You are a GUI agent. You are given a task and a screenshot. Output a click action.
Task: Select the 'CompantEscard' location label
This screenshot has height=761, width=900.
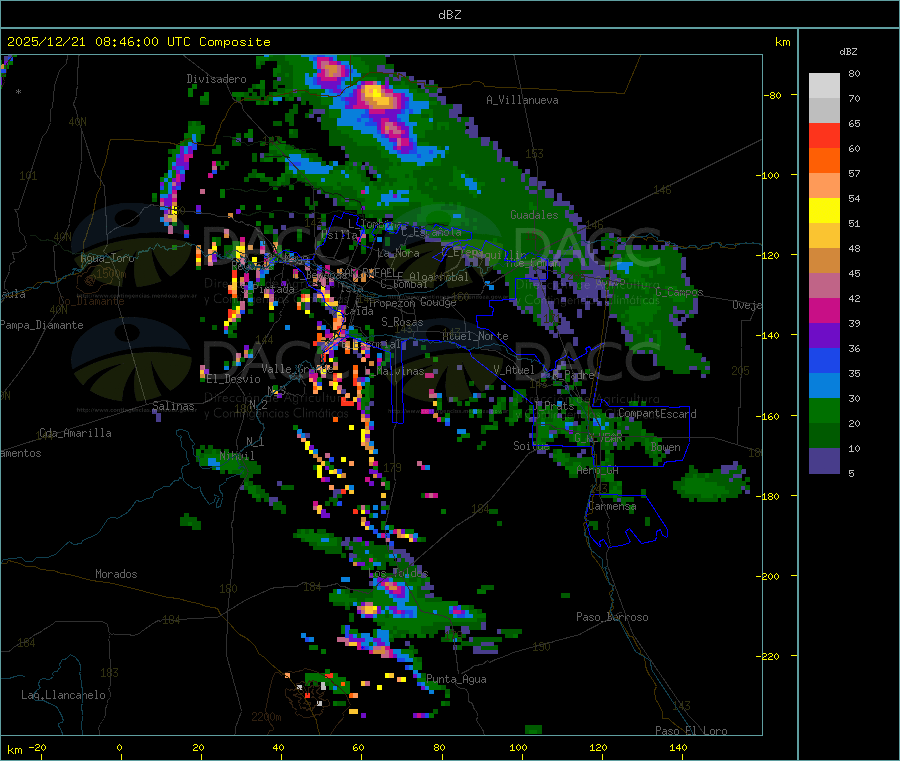tap(657, 414)
